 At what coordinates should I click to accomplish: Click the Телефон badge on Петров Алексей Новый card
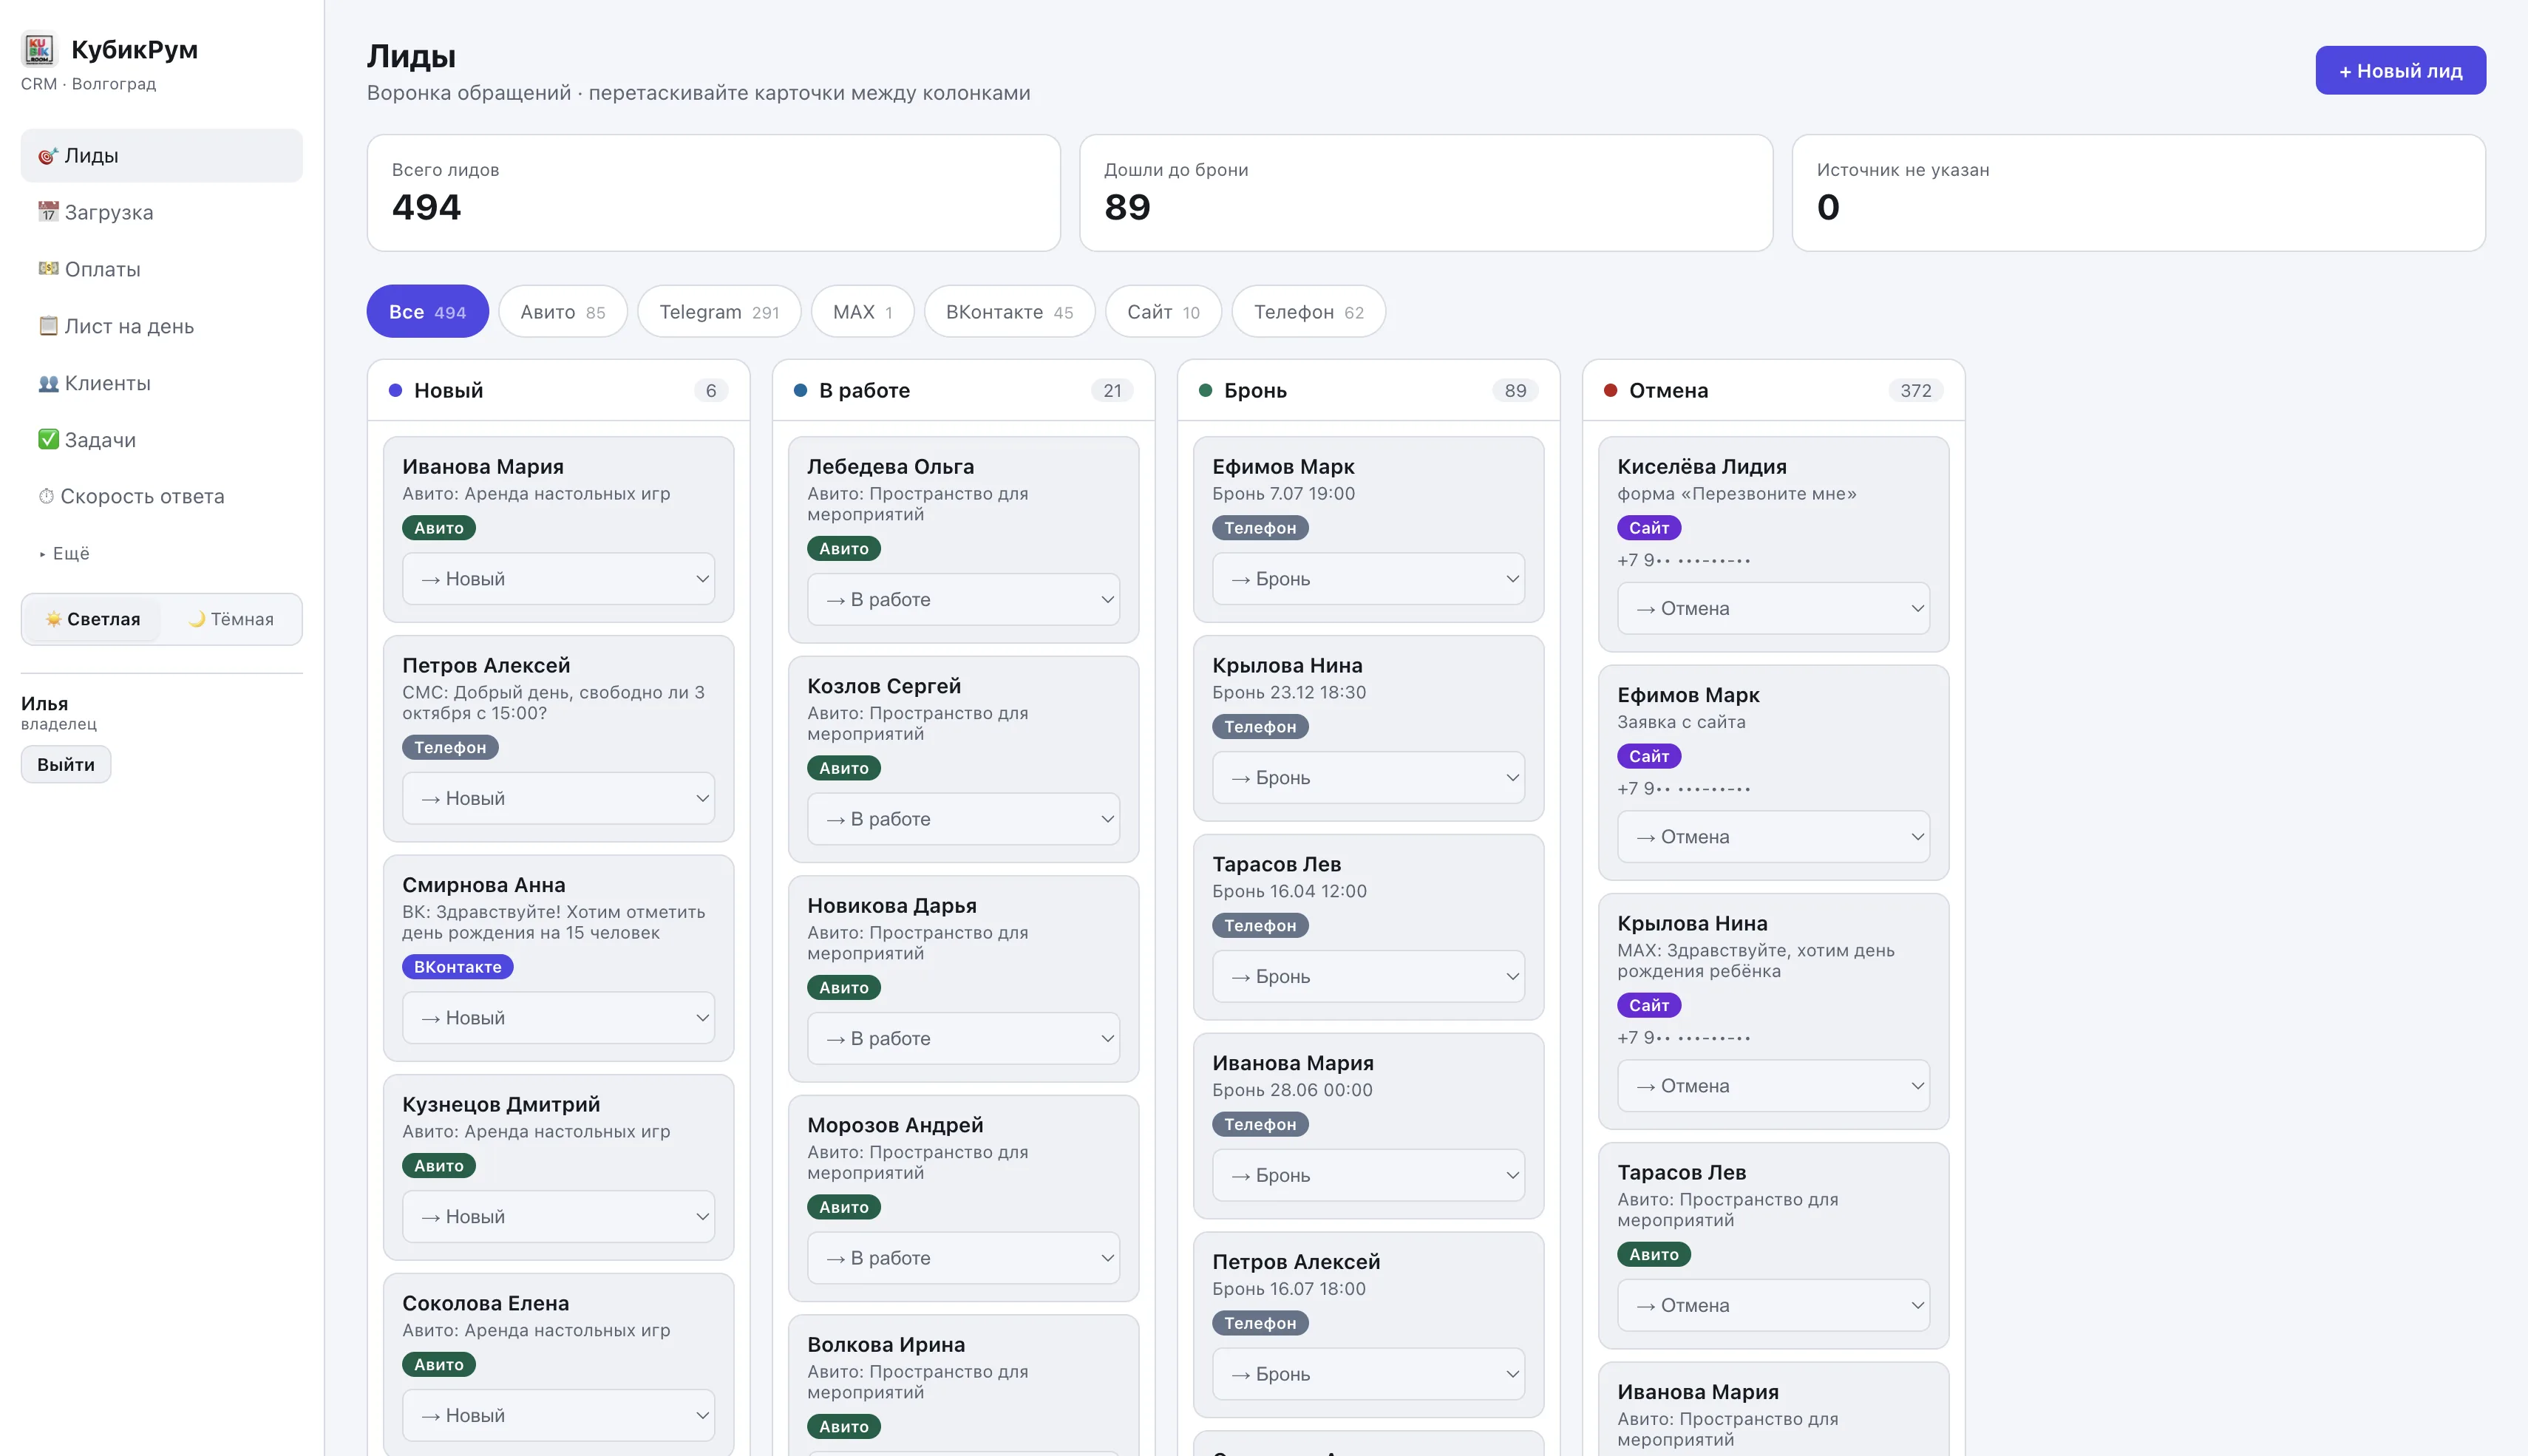pos(450,747)
